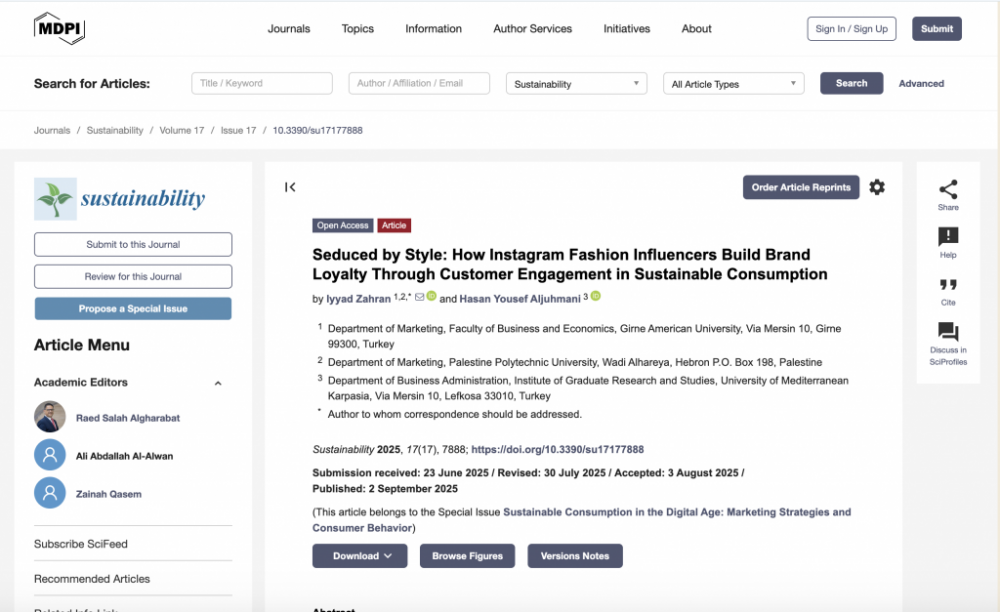Open the Share icon
The height and width of the screenshot is (612, 1000).
[x=947, y=190]
